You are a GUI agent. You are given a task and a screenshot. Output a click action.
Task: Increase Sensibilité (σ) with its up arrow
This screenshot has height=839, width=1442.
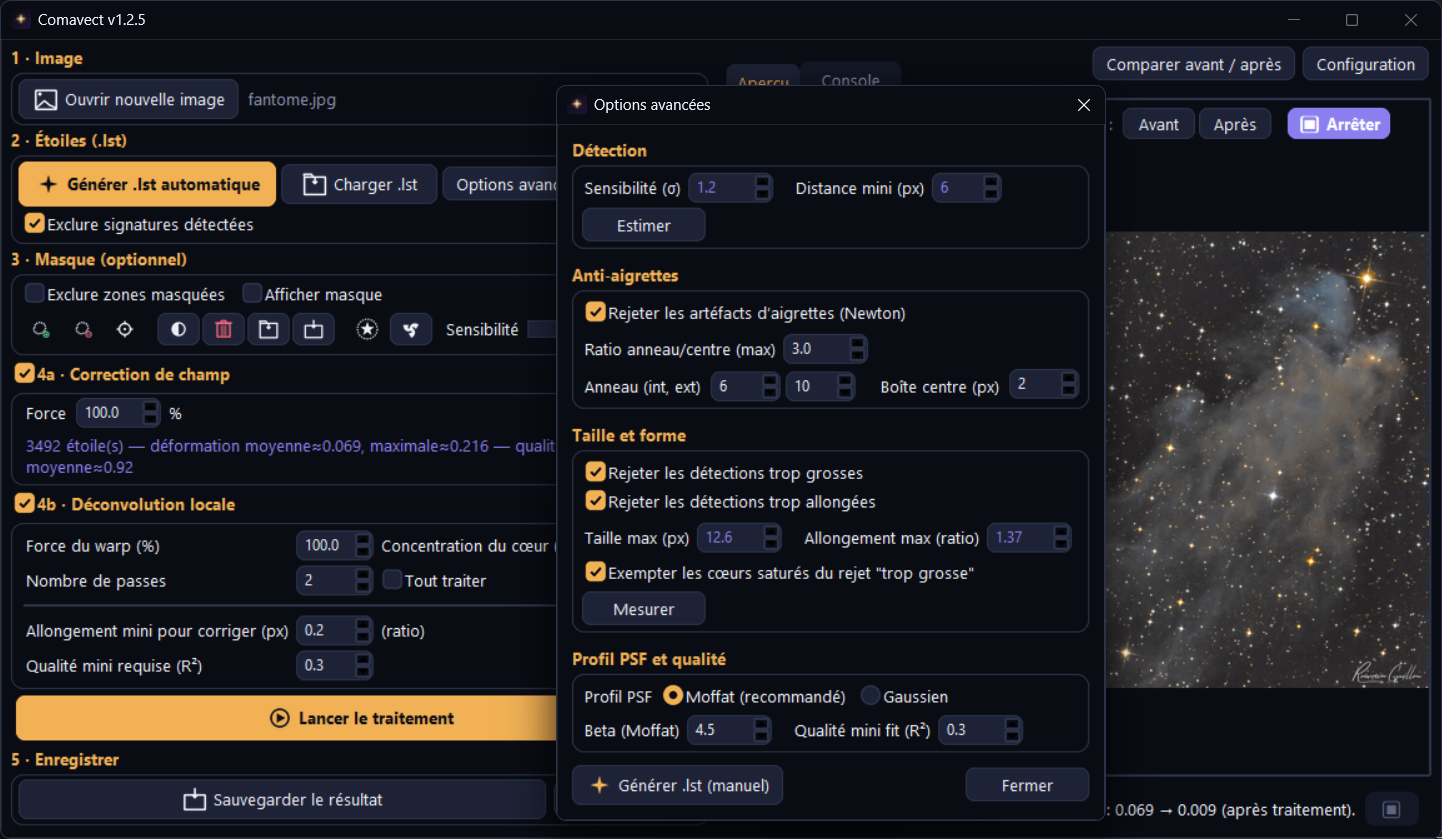pos(763,182)
